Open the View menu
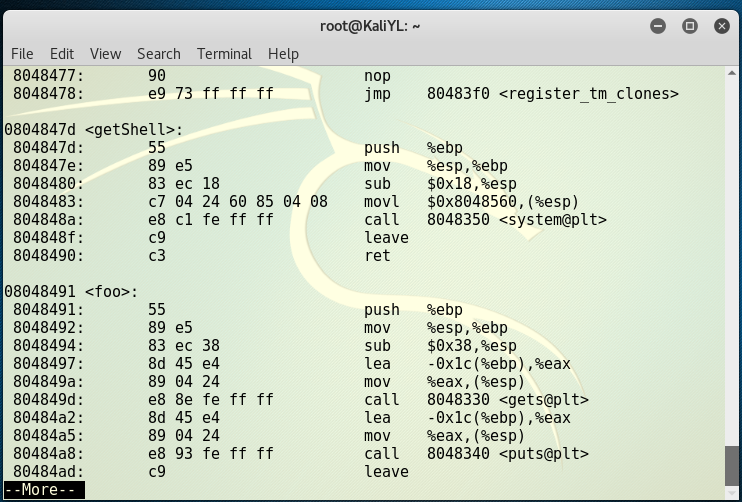Image resolution: width=742 pixels, height=502 pixels. click(x=106, y=54)
